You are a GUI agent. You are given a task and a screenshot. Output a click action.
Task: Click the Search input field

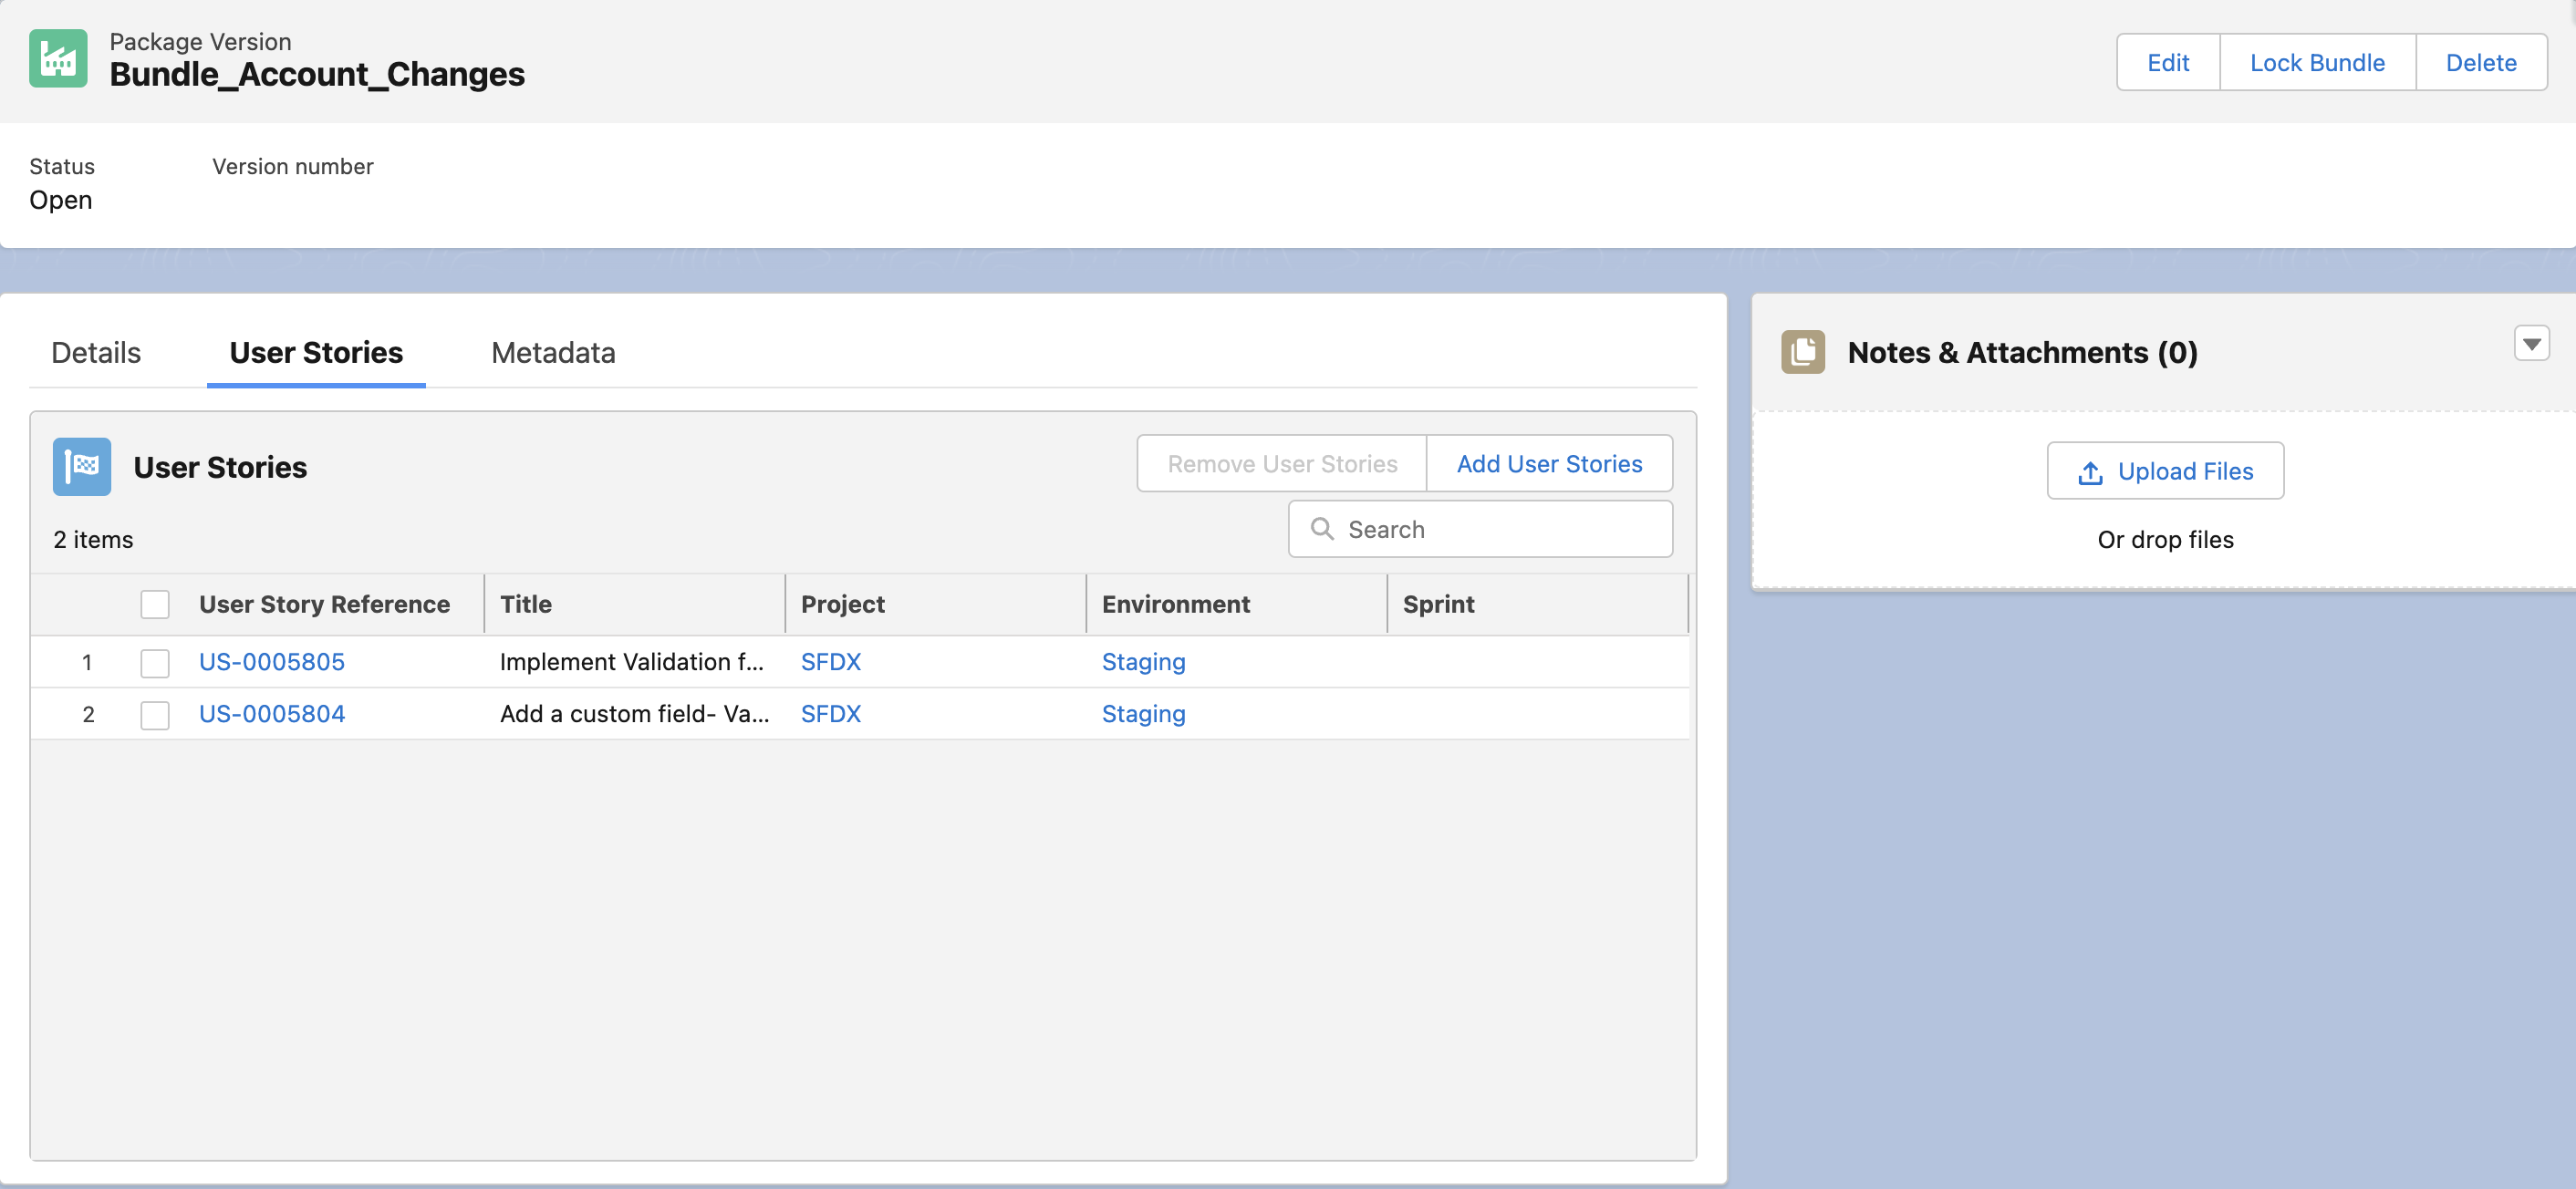point(1479,529)
